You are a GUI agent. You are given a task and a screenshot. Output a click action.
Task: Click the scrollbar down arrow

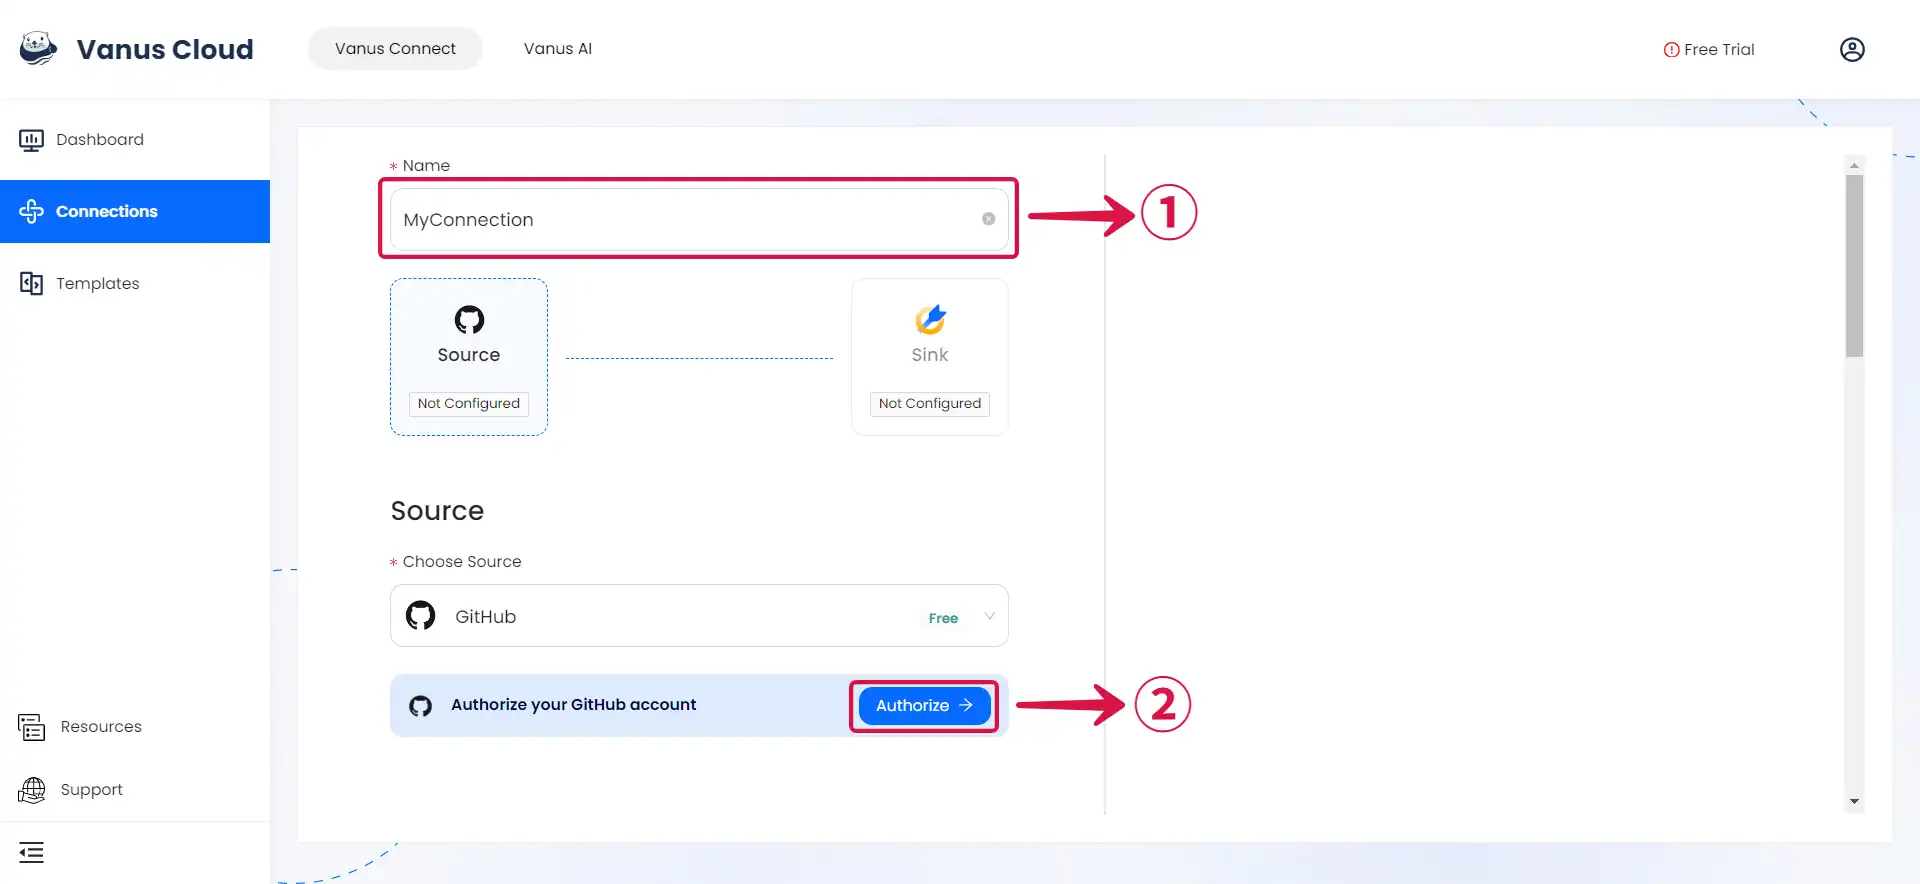[x=1854, y=801]
